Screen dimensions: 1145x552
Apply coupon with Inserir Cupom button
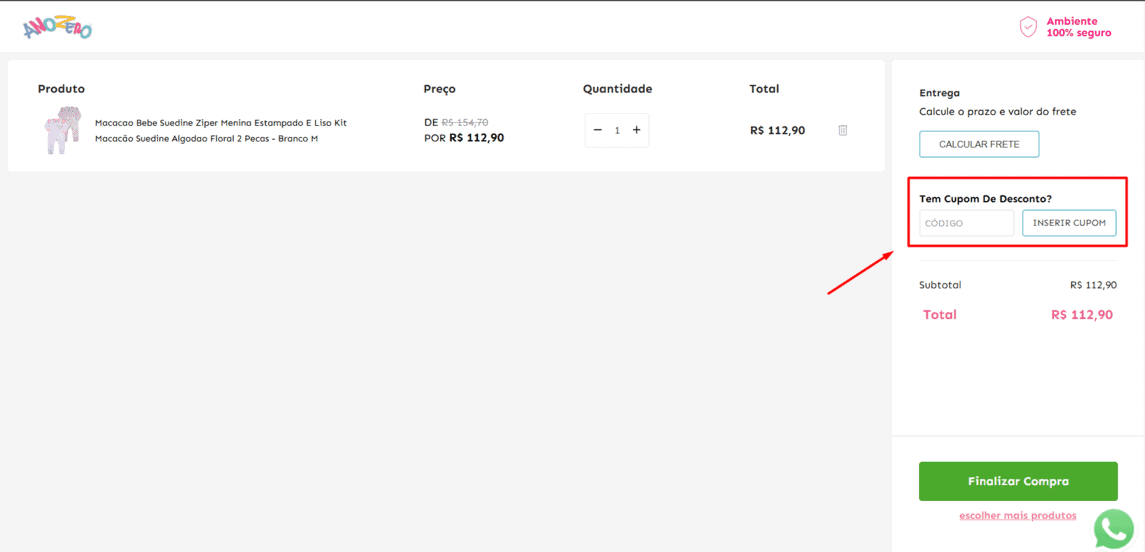[1069, 223]
